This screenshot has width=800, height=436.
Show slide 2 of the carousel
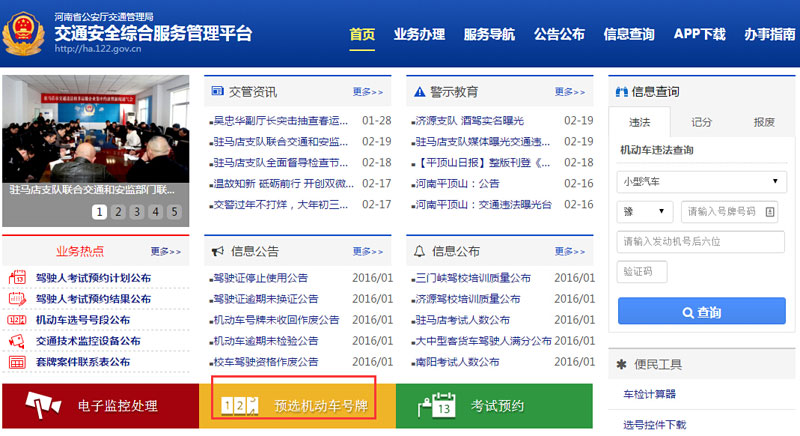click(x=118, y=212)
